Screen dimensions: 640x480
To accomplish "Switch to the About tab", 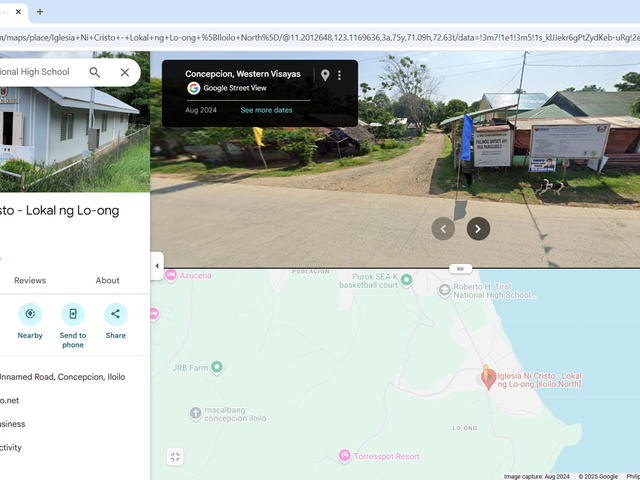I will pos(108,280).
